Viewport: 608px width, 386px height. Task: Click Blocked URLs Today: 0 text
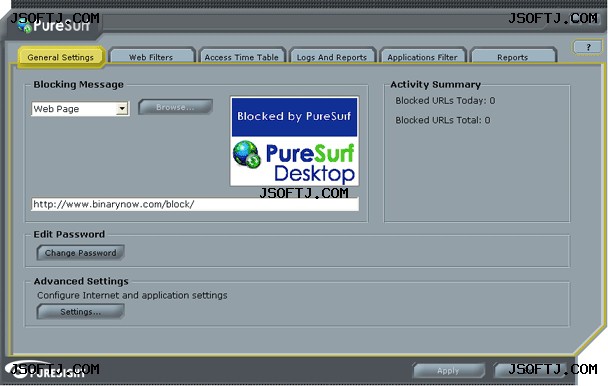point(445,100)
